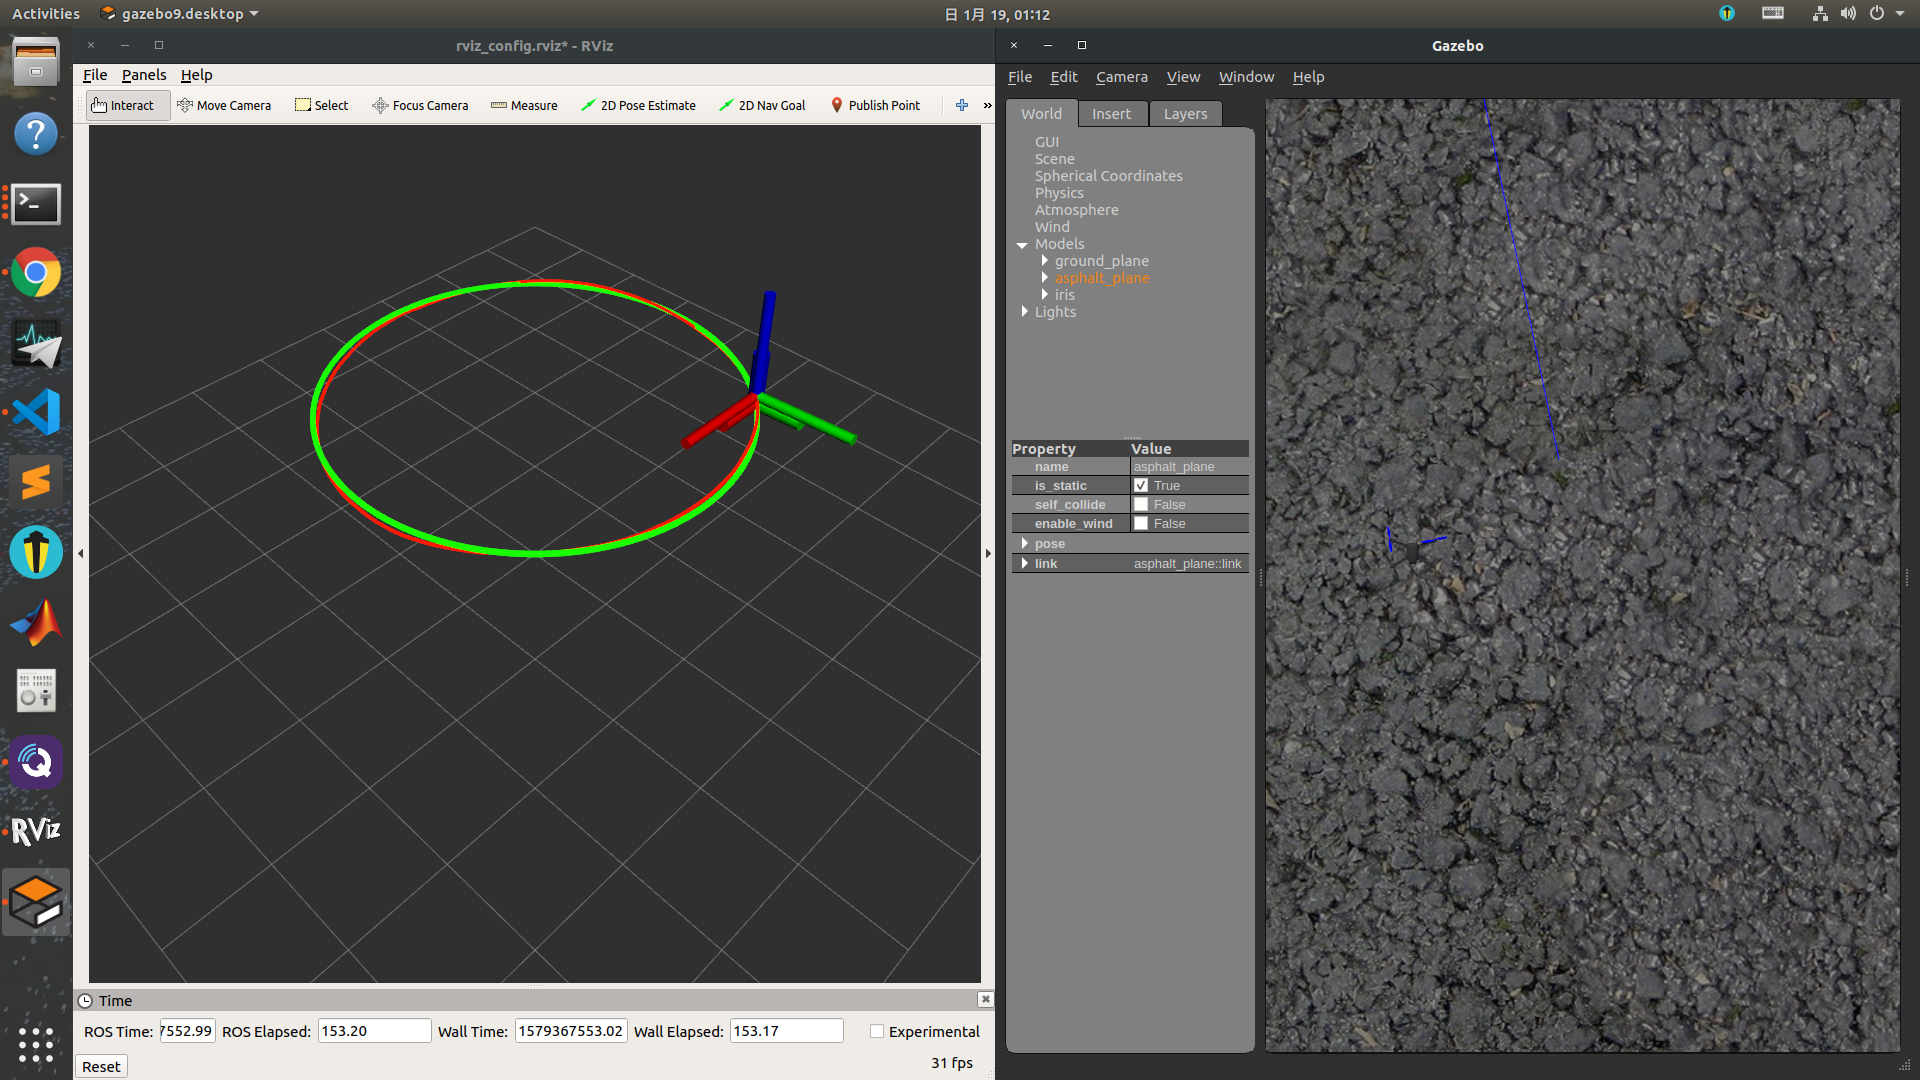Activate the 2D Nav Goal tool
Image resolution: width=1920 pixels, height=1080 pixels.
[x=762, y=105]
